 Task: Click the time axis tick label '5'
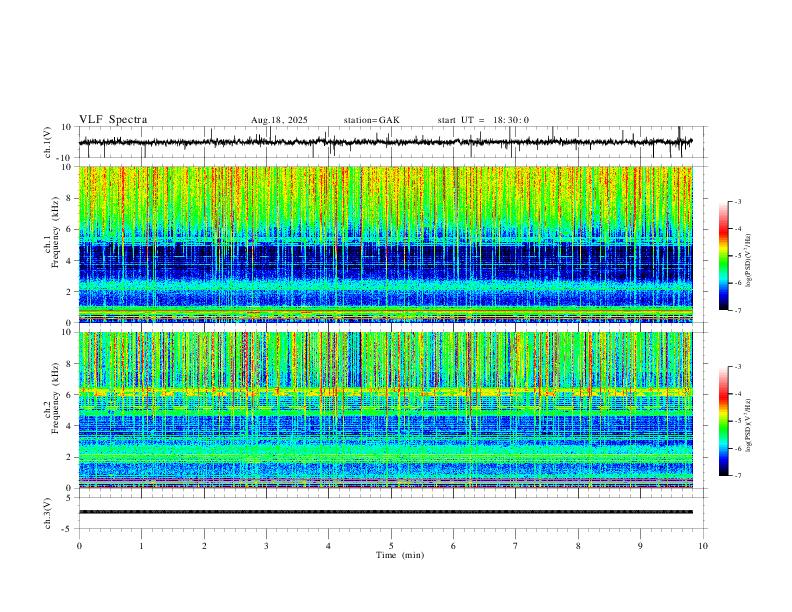coord(391,546)
